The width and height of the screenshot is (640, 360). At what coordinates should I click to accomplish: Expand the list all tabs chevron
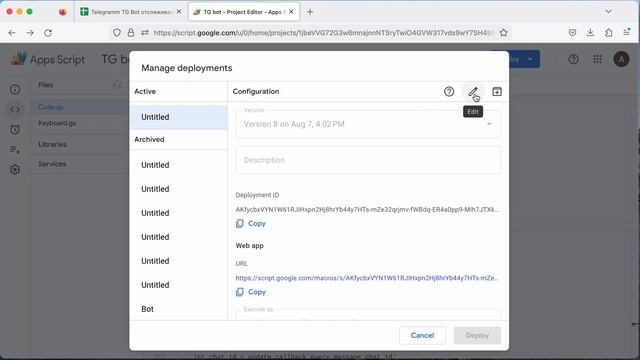click(608, 11)
